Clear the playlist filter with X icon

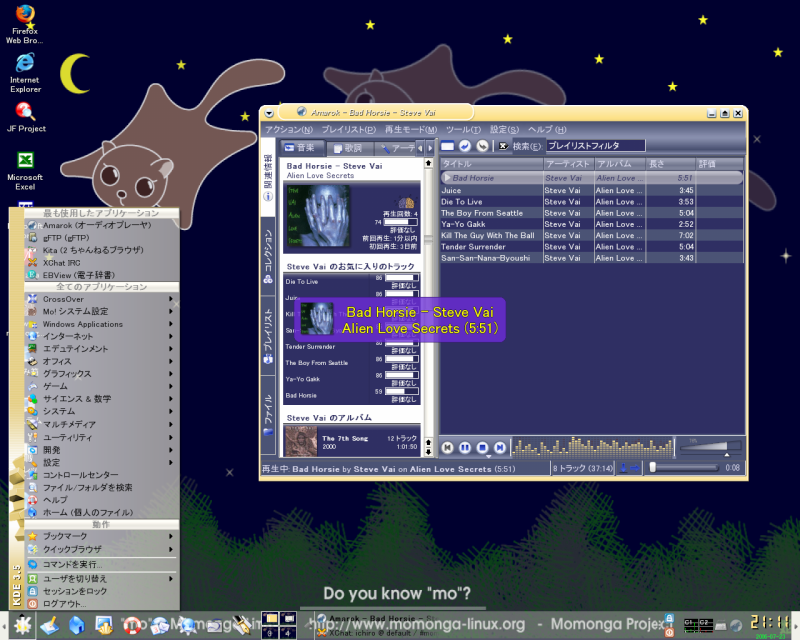pyautogui.click(x=503, y=146)
